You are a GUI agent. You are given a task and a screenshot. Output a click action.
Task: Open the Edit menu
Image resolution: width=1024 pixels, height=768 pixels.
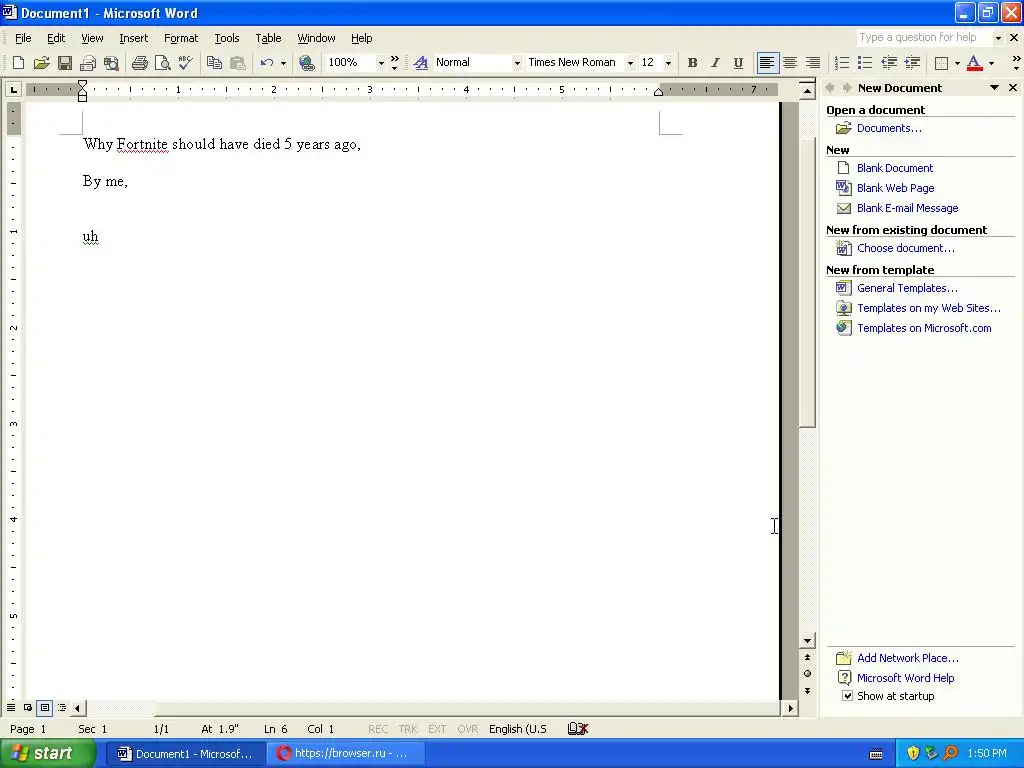[56, 38]
